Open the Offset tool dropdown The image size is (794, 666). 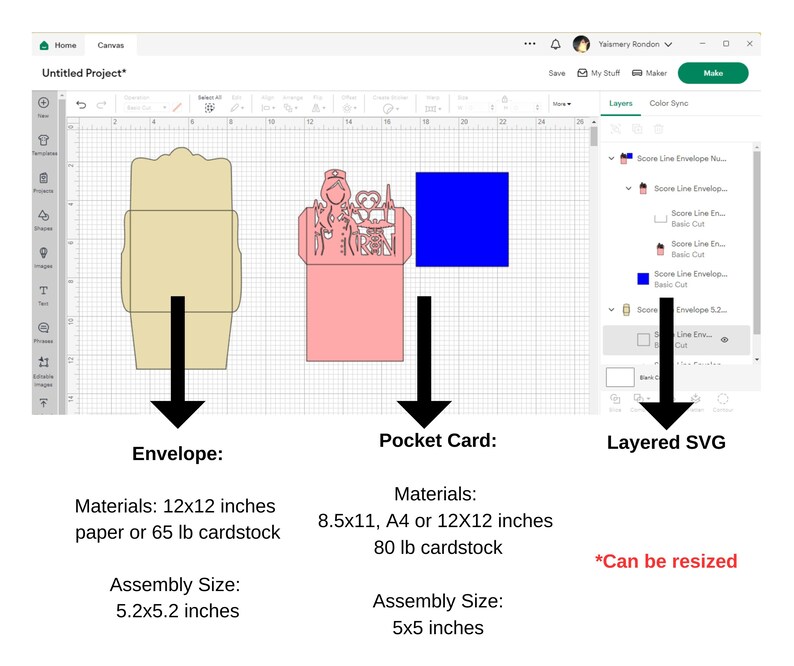point(349,108)
